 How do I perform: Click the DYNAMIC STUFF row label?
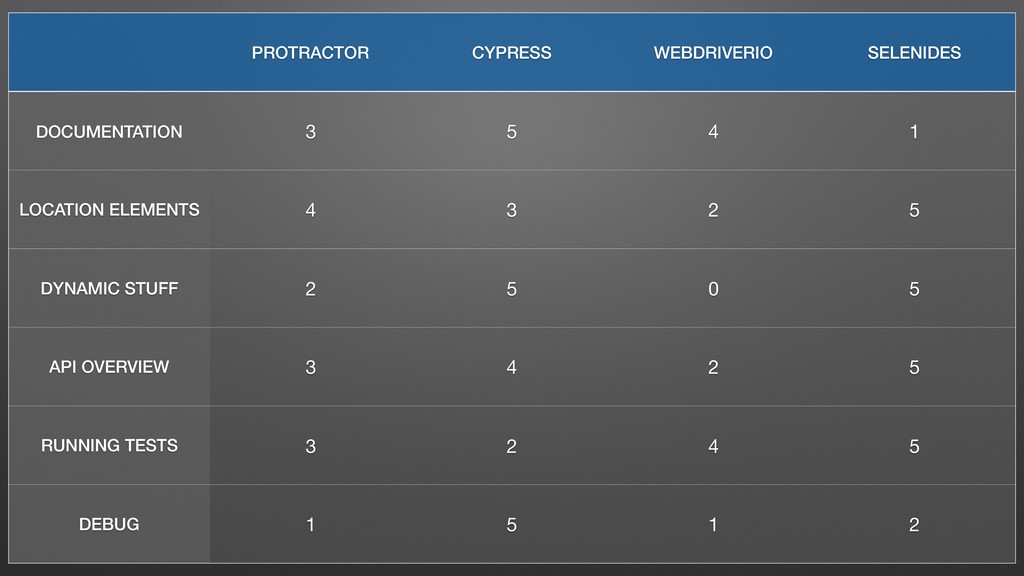(109, 289)
